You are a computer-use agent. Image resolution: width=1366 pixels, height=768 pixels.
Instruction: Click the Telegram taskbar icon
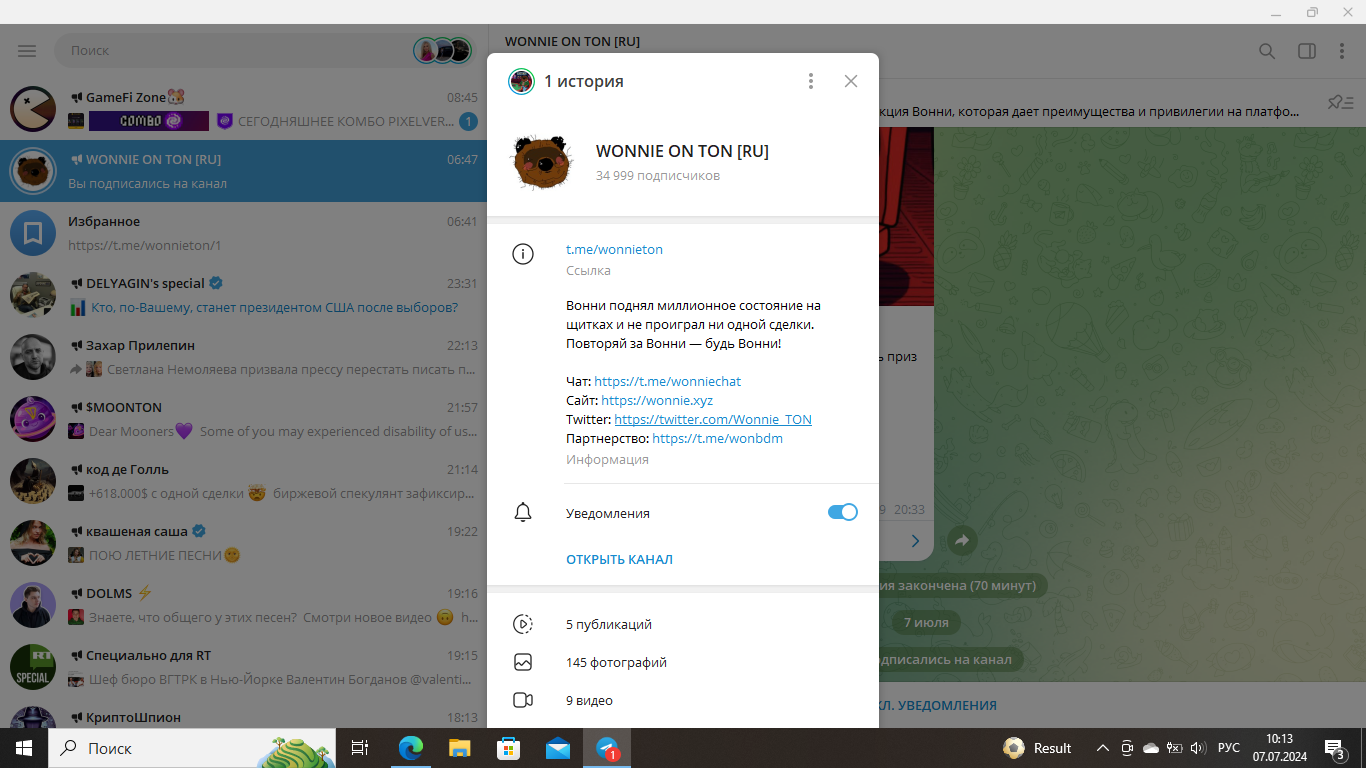point(606,748)
